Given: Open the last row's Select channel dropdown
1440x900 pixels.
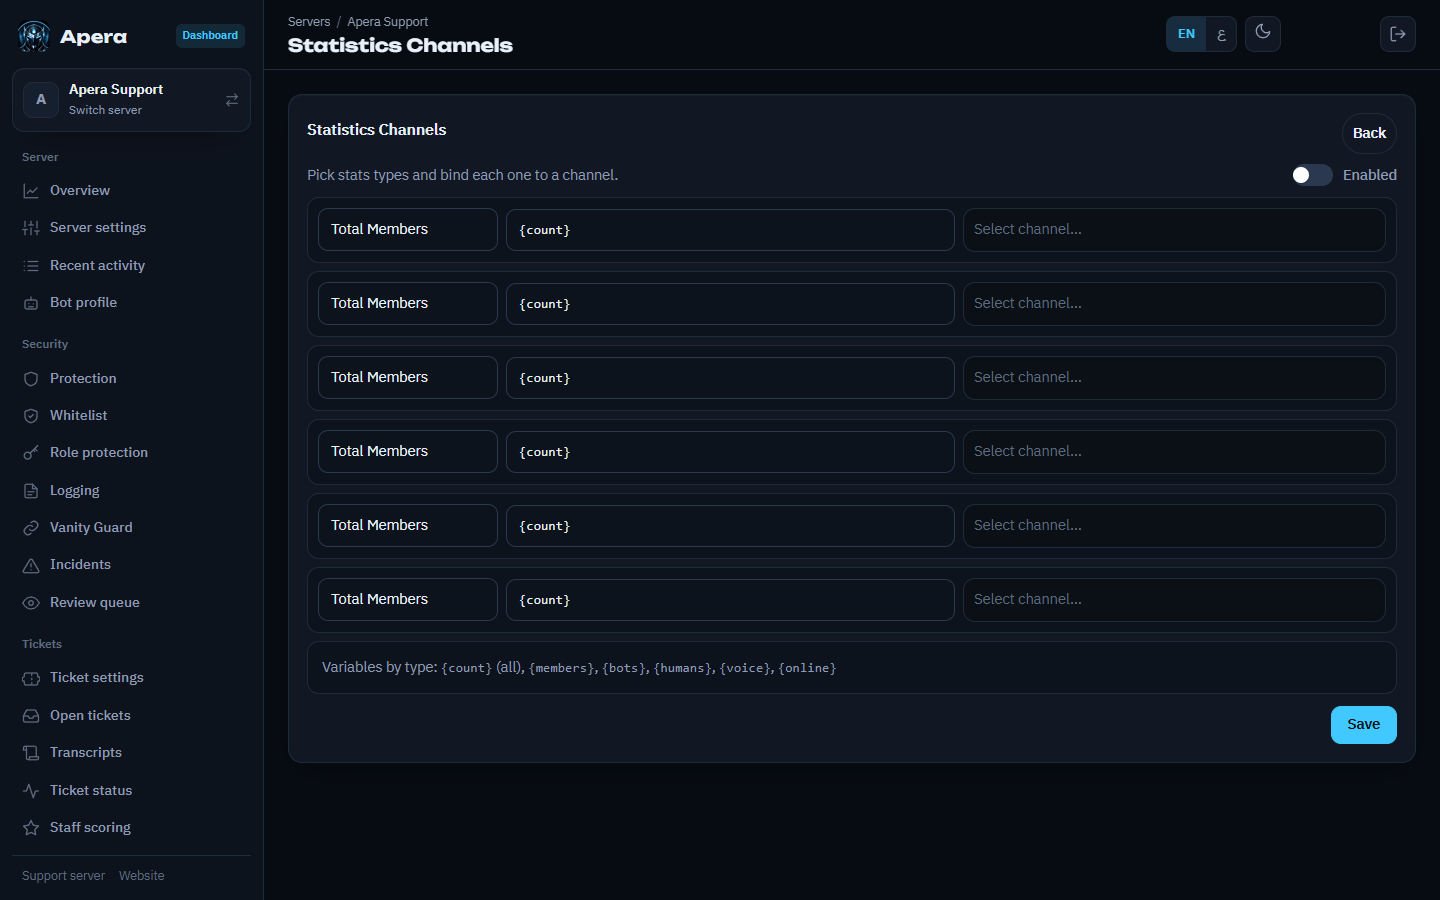Looking at the screenshot, I should [x=1174, y=600].
